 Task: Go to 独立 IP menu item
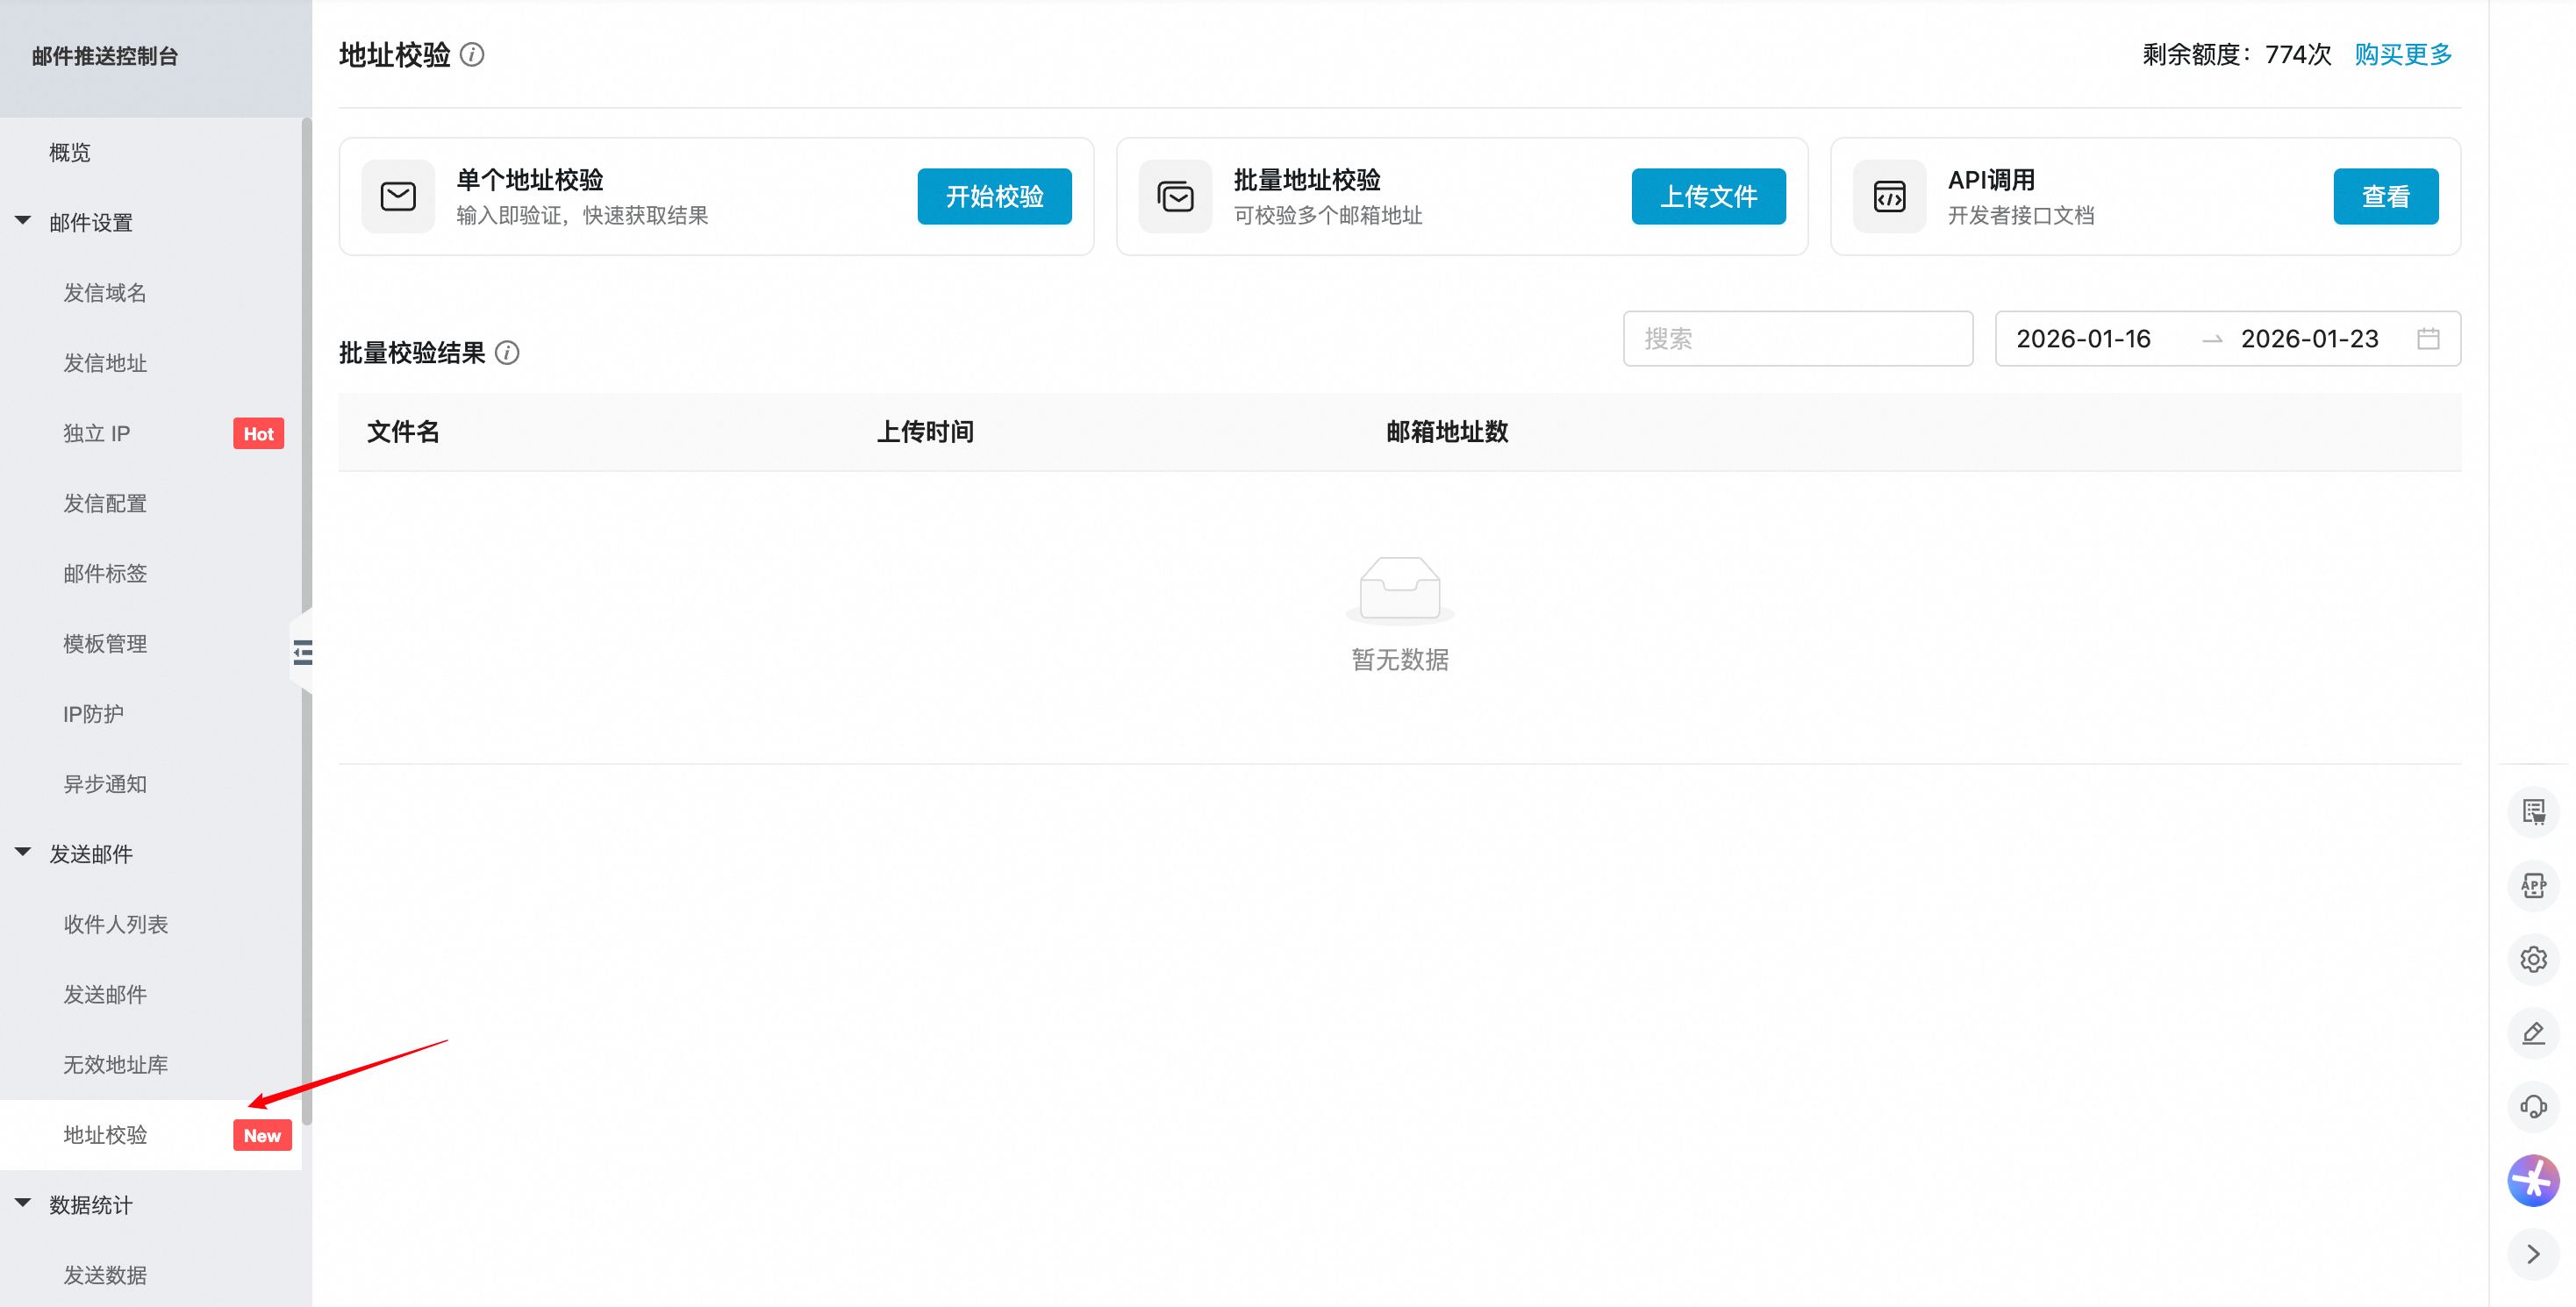(x=97, y=433)
